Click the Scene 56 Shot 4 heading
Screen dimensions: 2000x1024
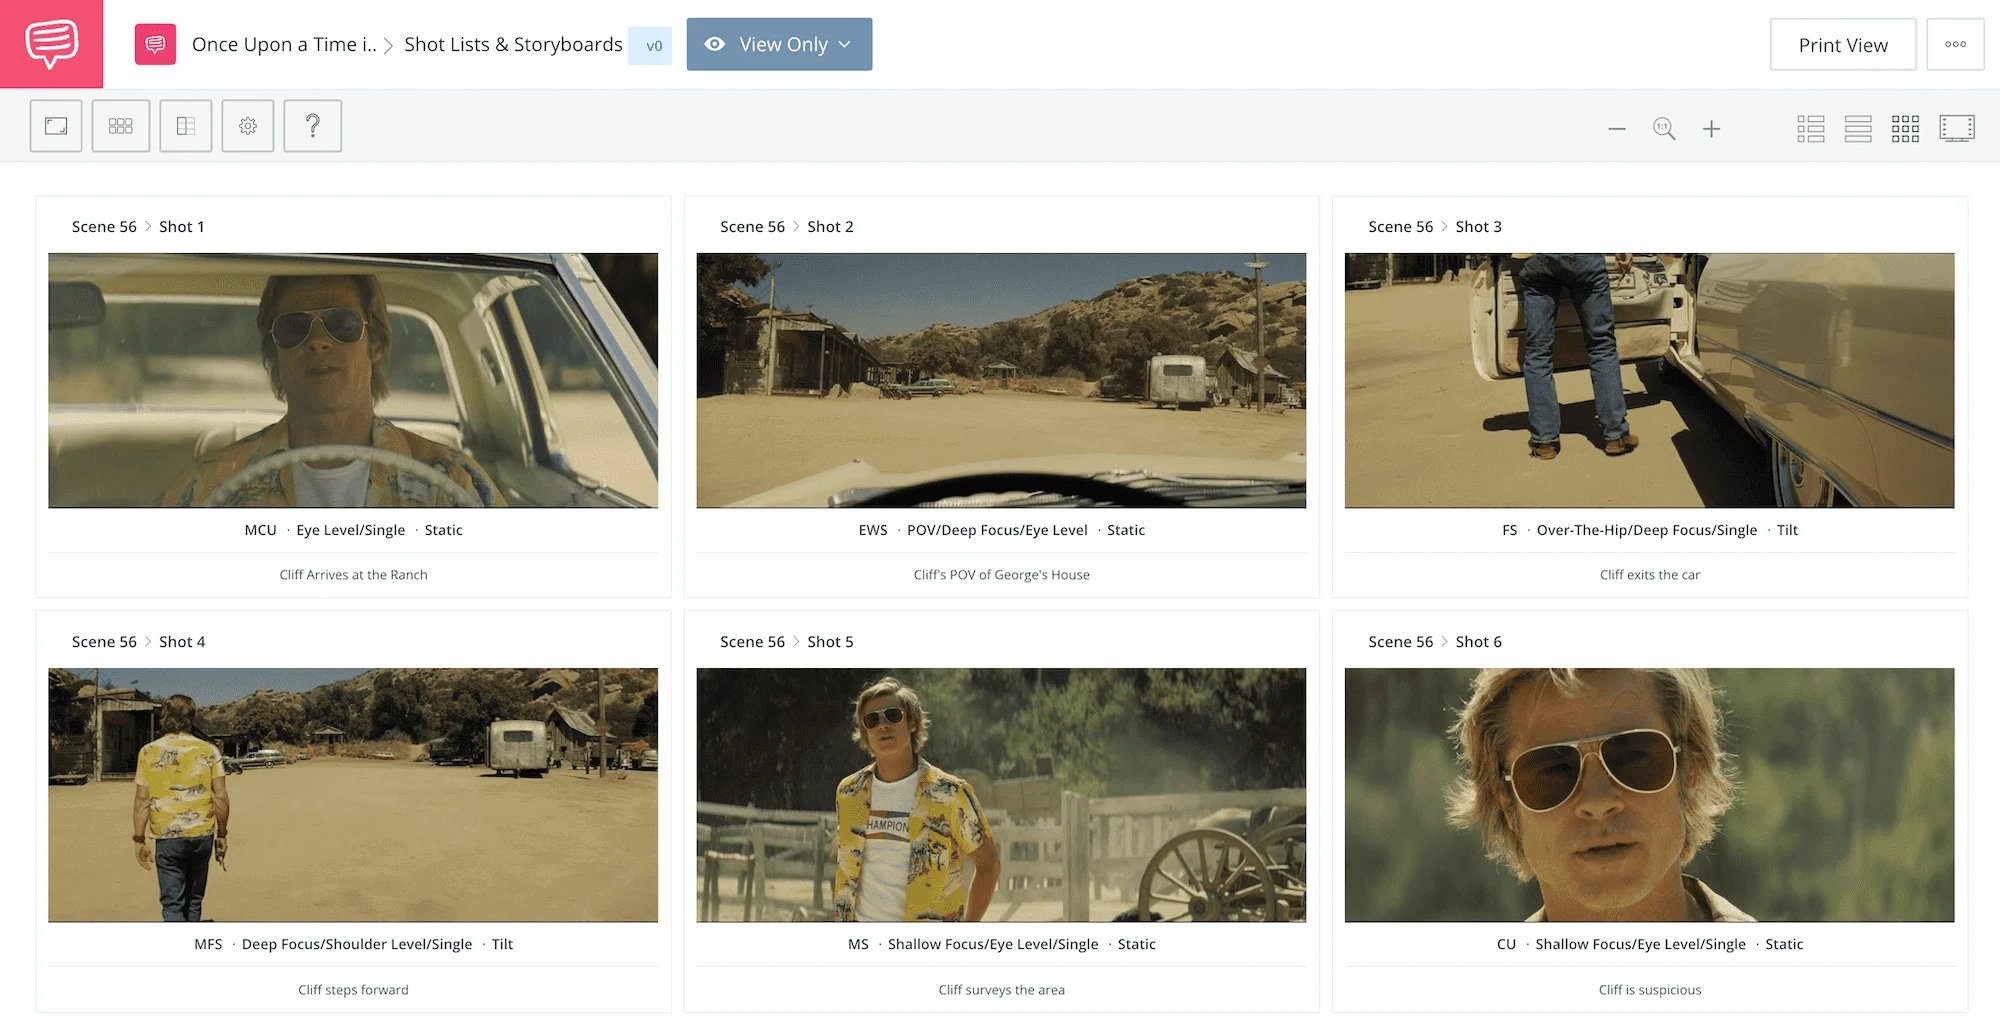coord(138,642)
